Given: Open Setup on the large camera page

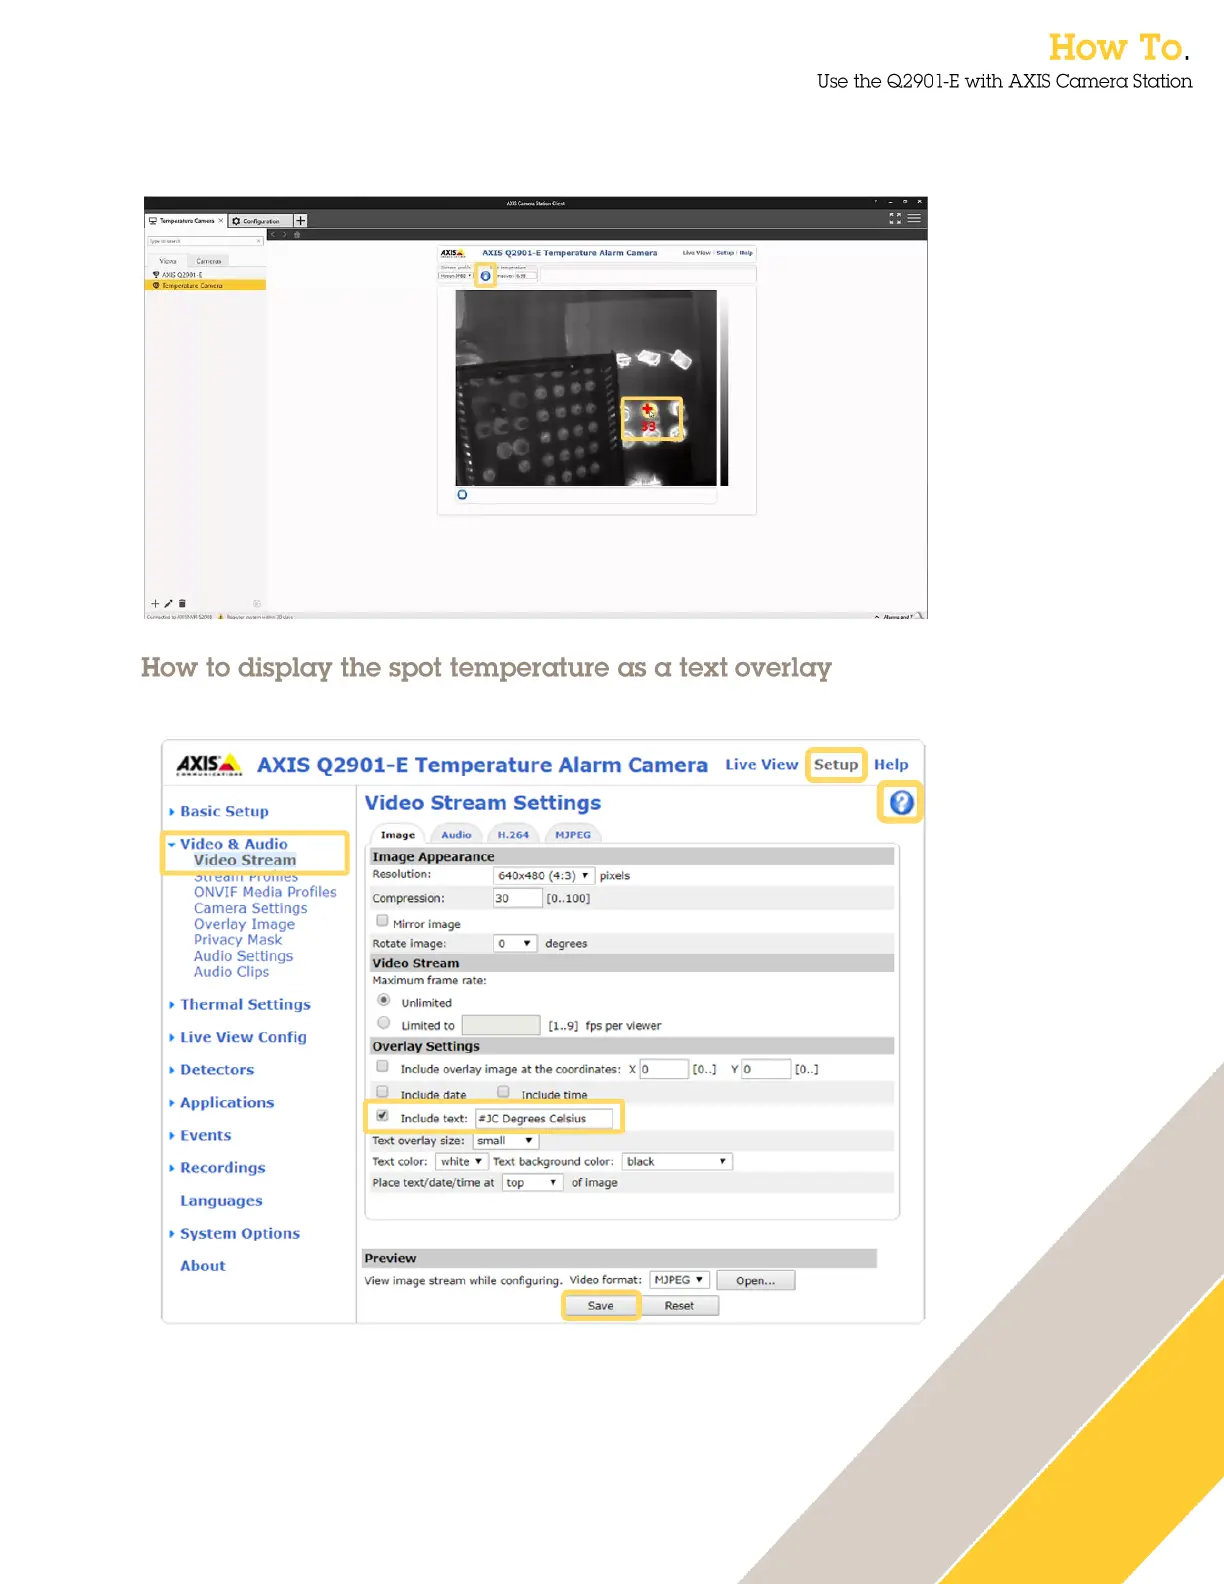Looking at the screenshot, I should 836,764.
